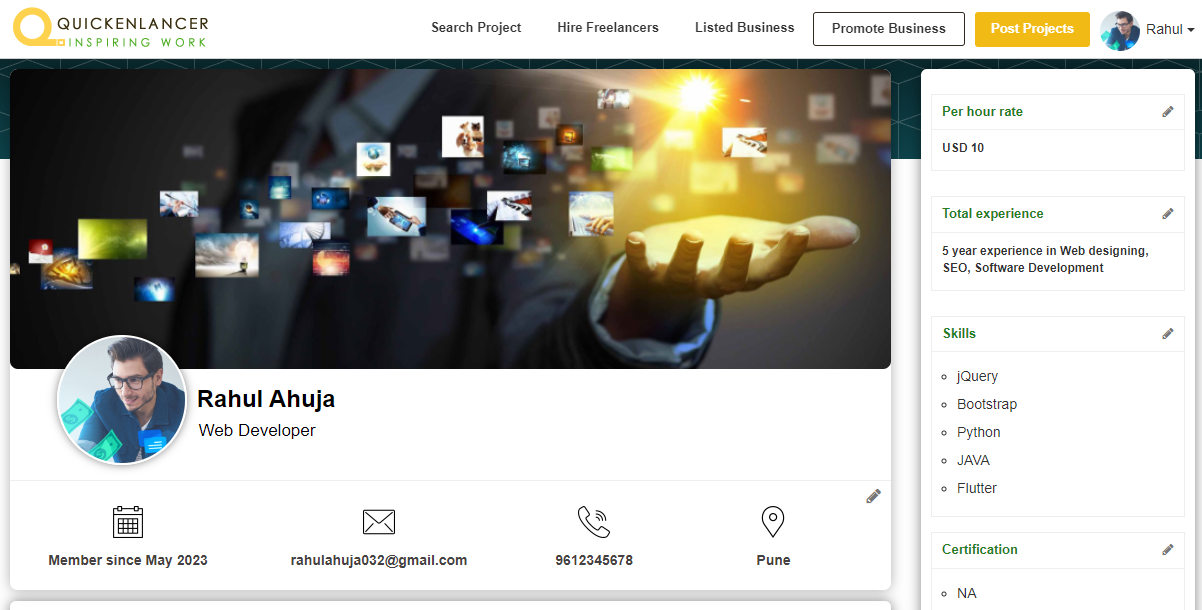The image size is (1202, 610).
Task: Open the Quickenlancer logo home link
Action: (x=111, y=29)
